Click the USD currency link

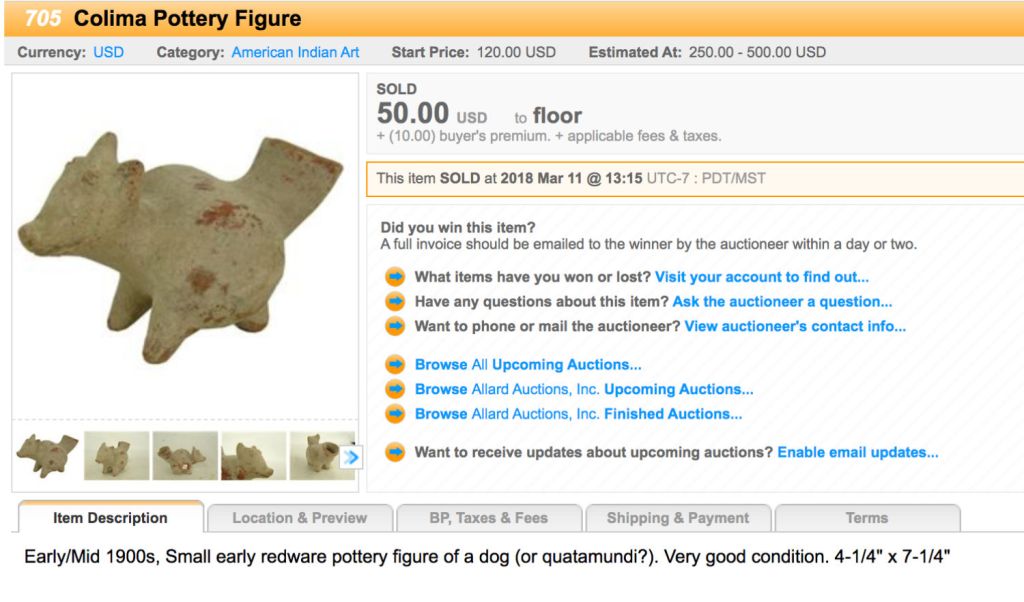[108, 52]
